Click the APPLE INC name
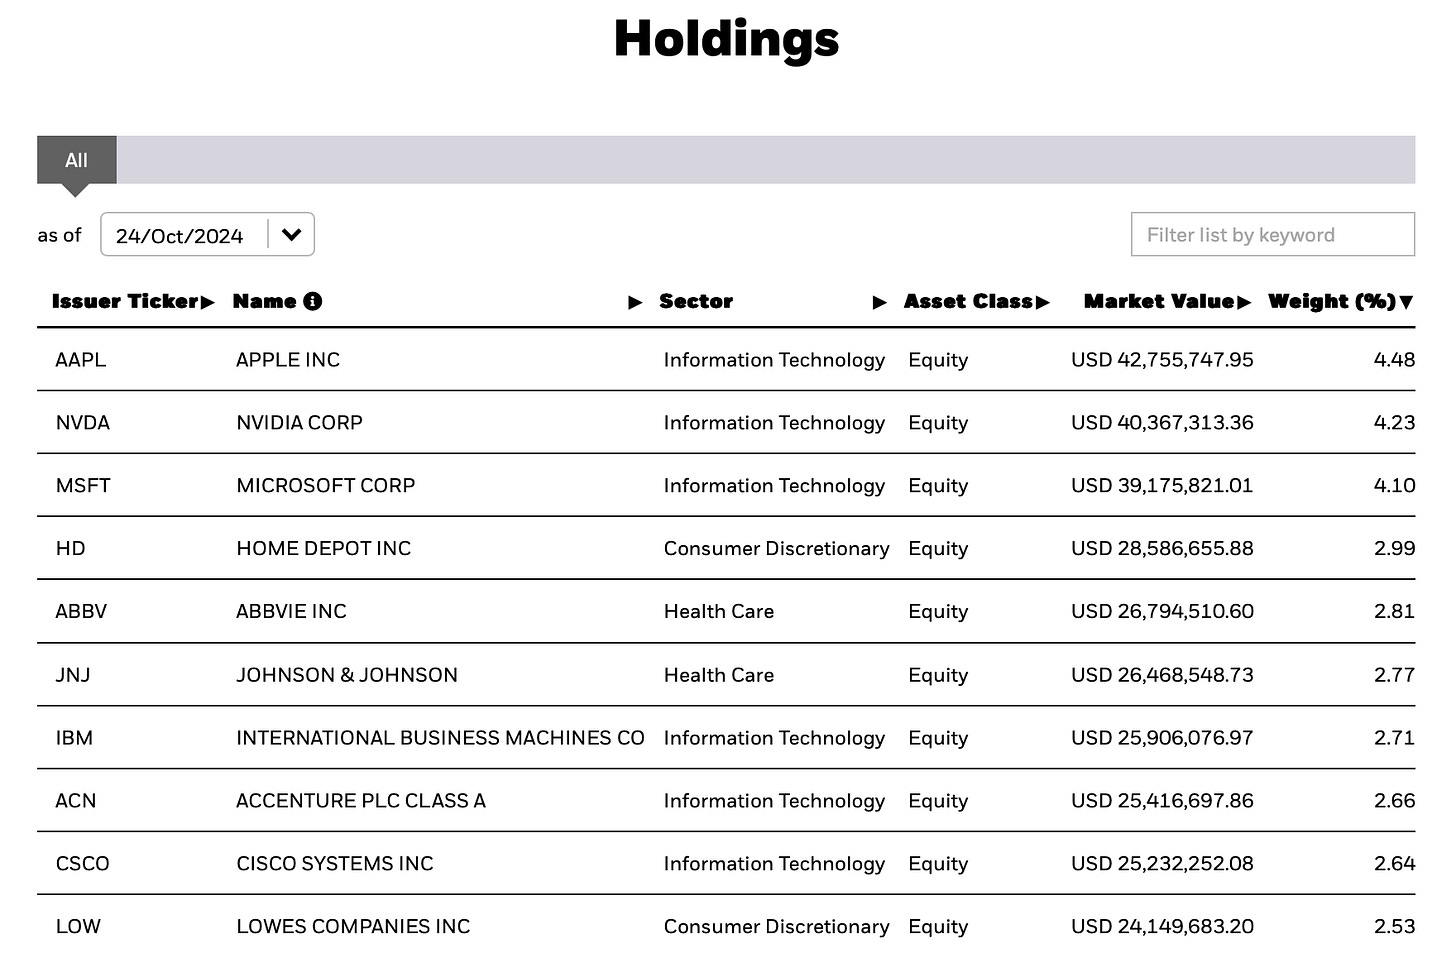 288,360
